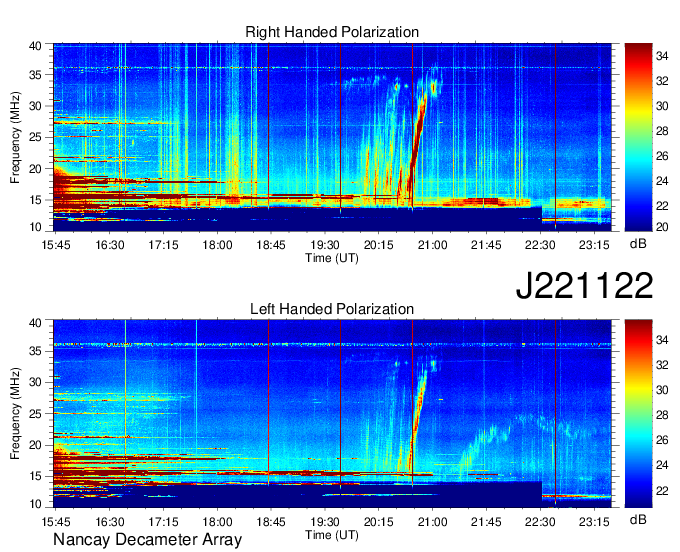Click the 26 dB value on the bottom color bar
Screen dimensions: 680x552
click(662, 440)
